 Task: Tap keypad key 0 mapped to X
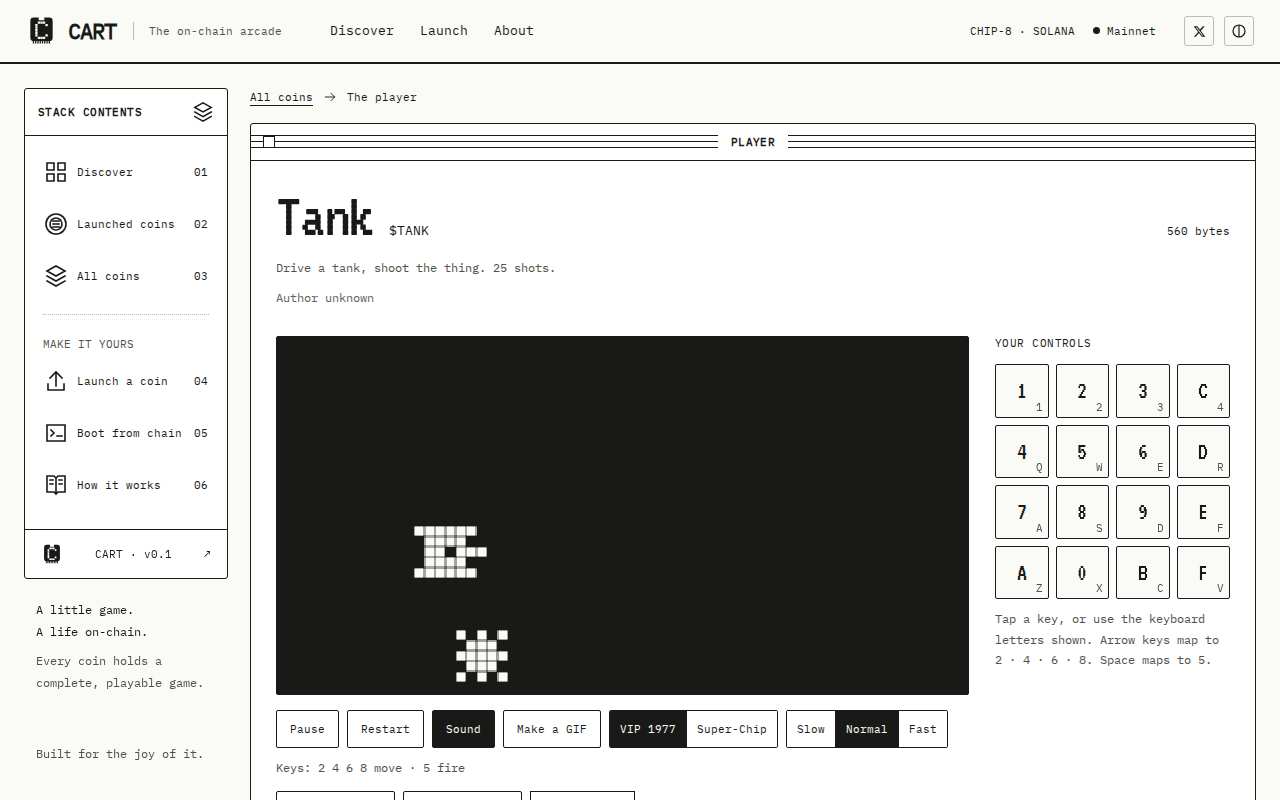coord(1082,572)
